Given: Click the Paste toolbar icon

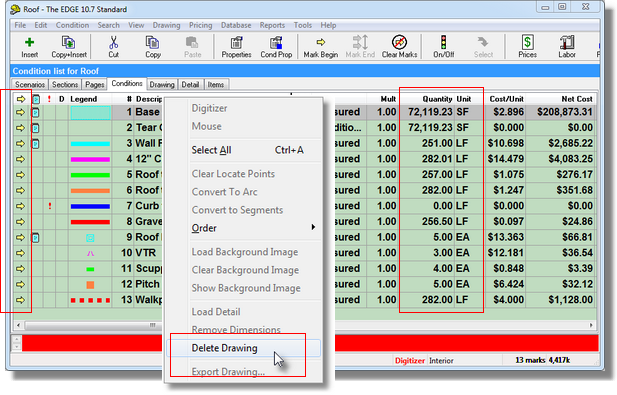Looking at the screenshot, I should coord(192,47).
